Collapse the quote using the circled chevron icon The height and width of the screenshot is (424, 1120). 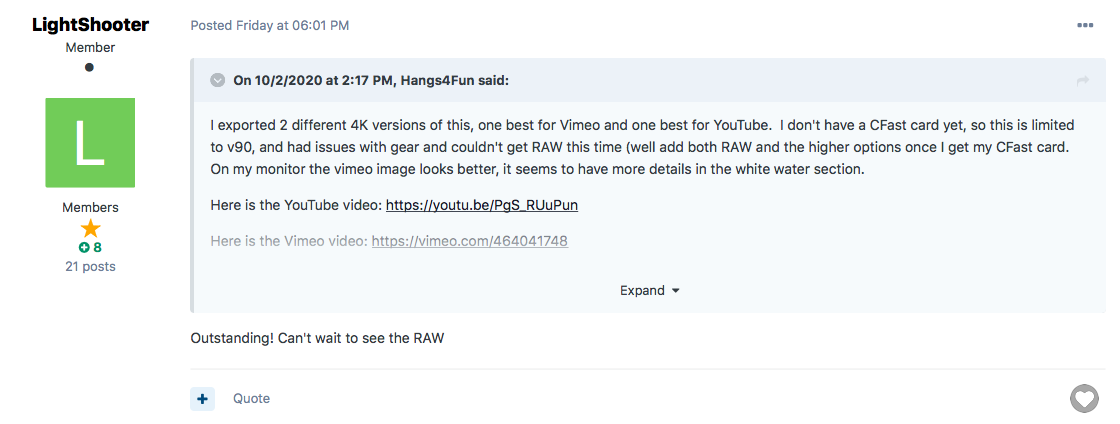218,80
